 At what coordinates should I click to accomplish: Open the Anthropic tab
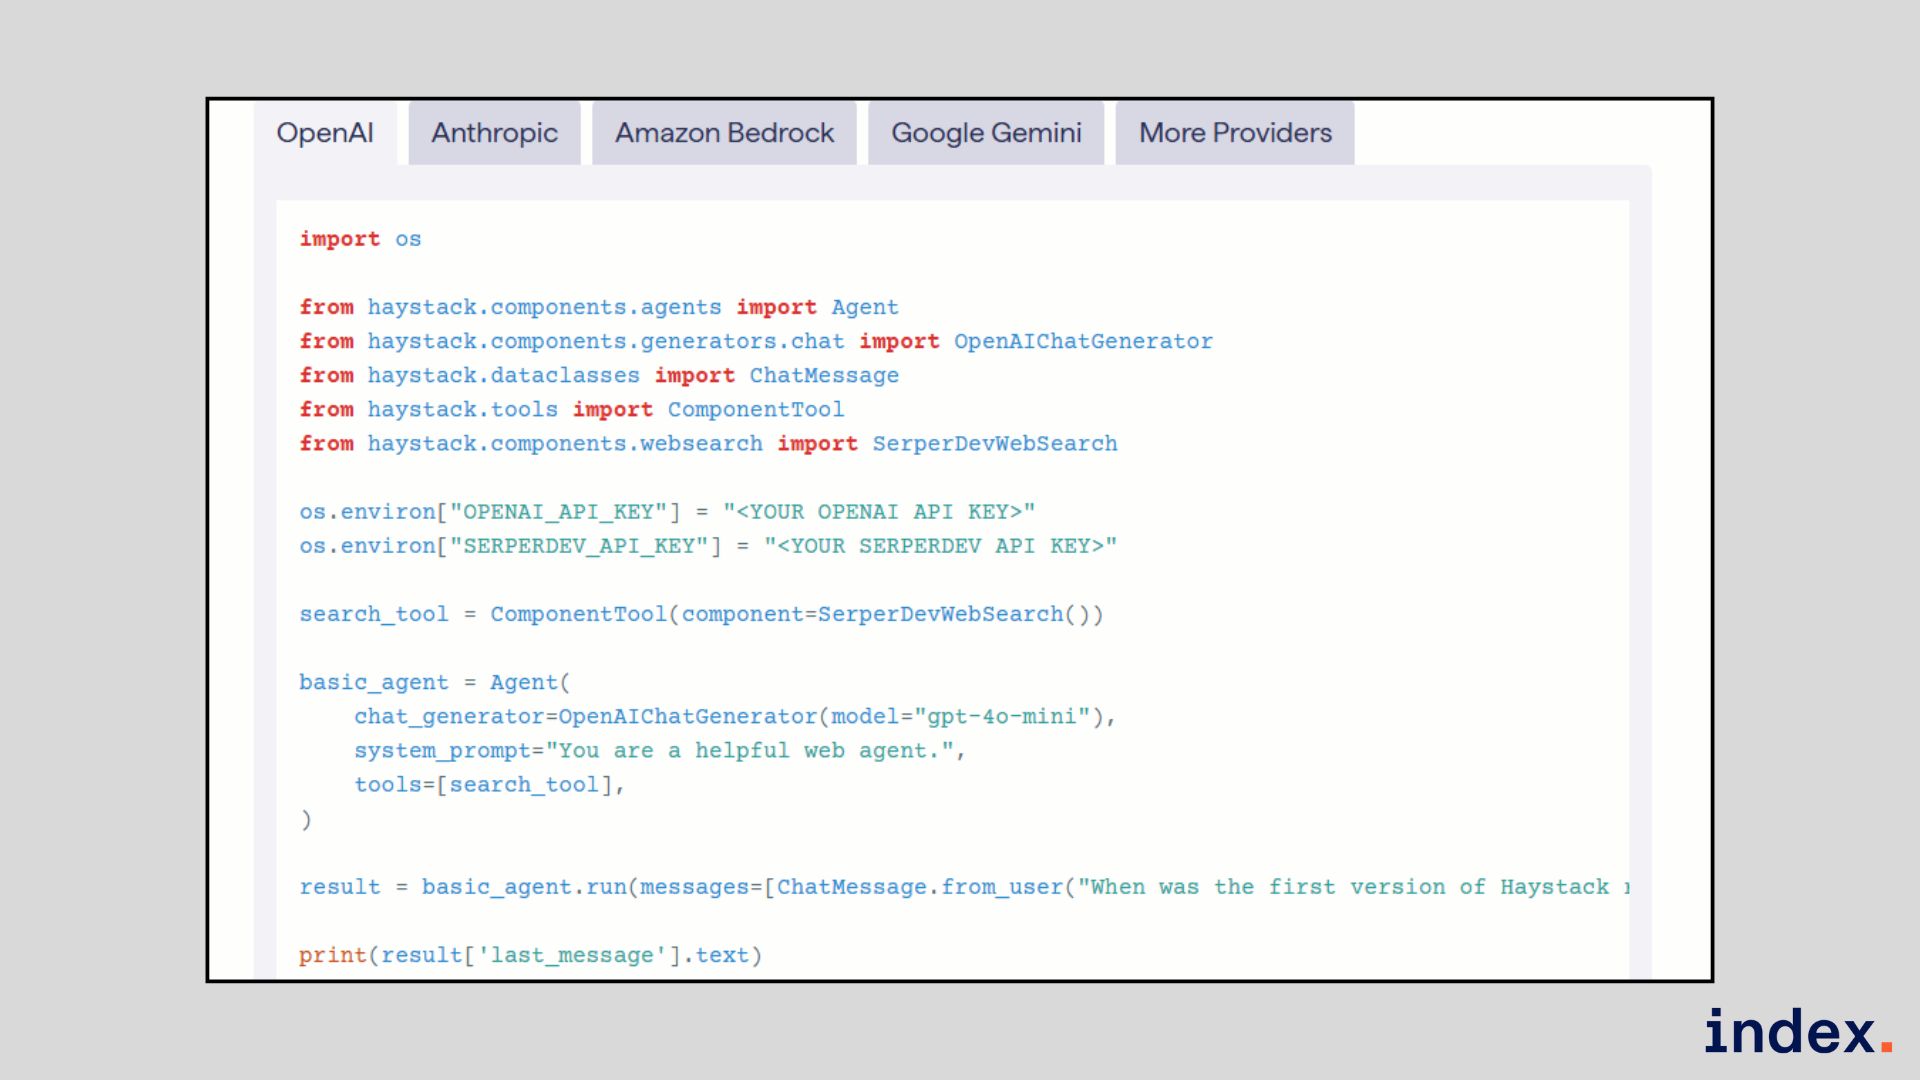click(x=494, y=133)
